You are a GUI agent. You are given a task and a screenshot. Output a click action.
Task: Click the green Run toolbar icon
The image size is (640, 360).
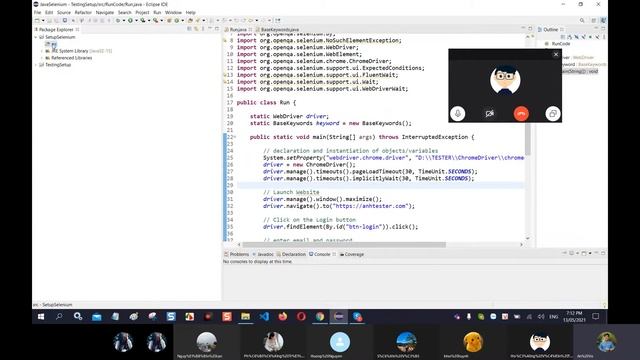(x=130, y=20)
